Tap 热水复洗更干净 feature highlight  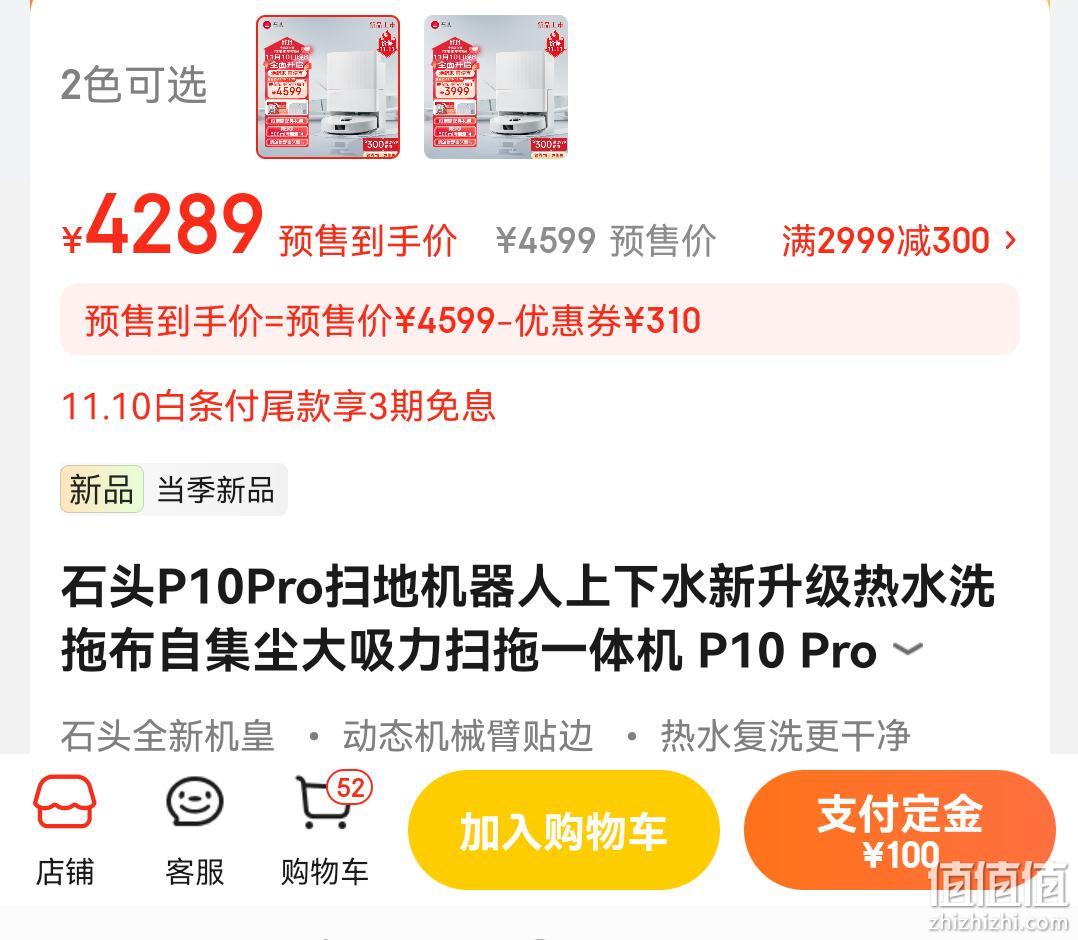tap(785, 736)
